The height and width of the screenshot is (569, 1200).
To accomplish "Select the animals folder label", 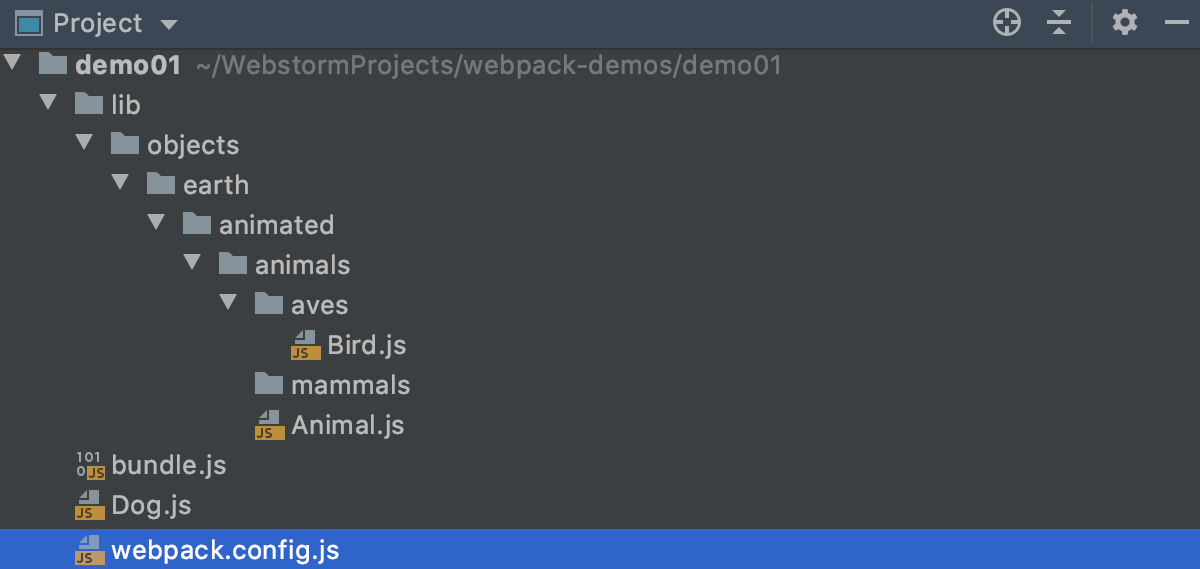I will (x=302, y=265).
